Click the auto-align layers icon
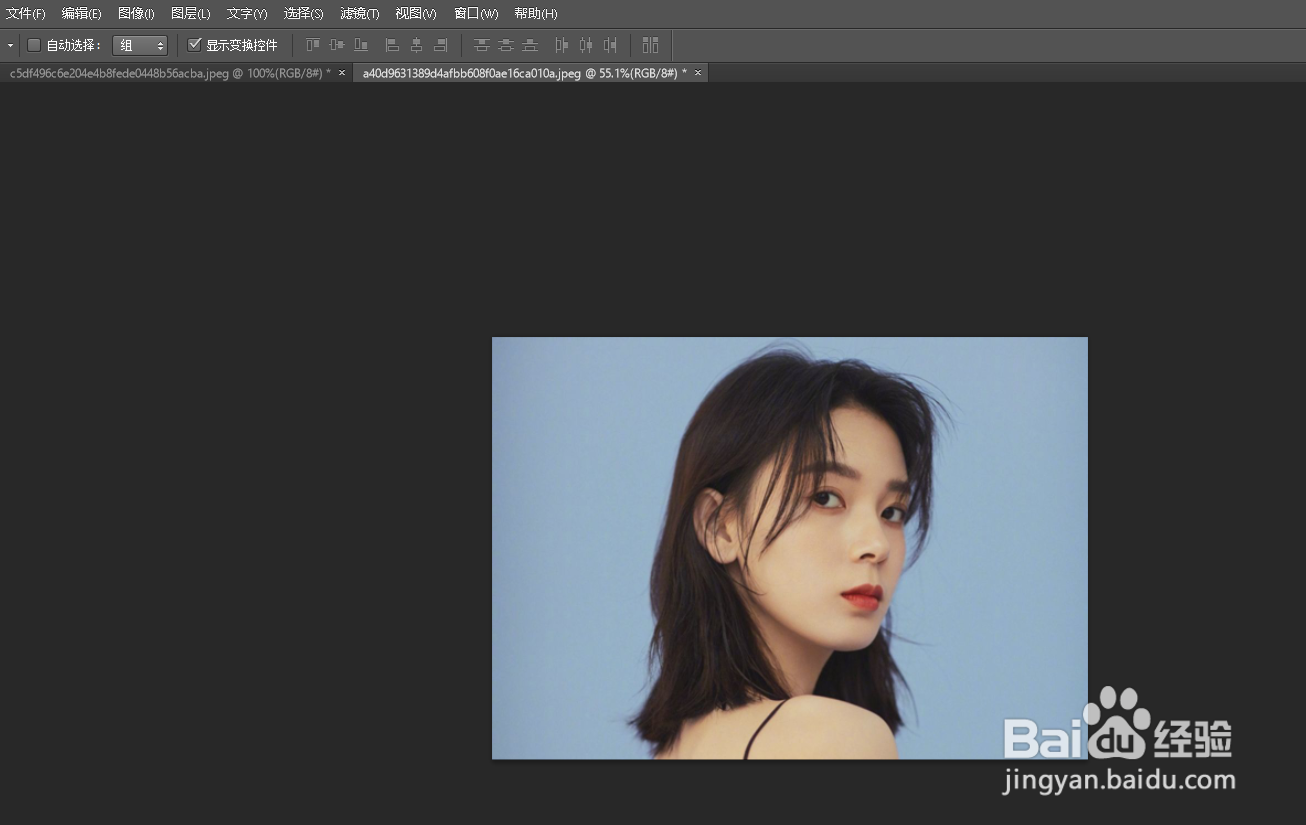The image size is (1306, 825). pos(651,45)
